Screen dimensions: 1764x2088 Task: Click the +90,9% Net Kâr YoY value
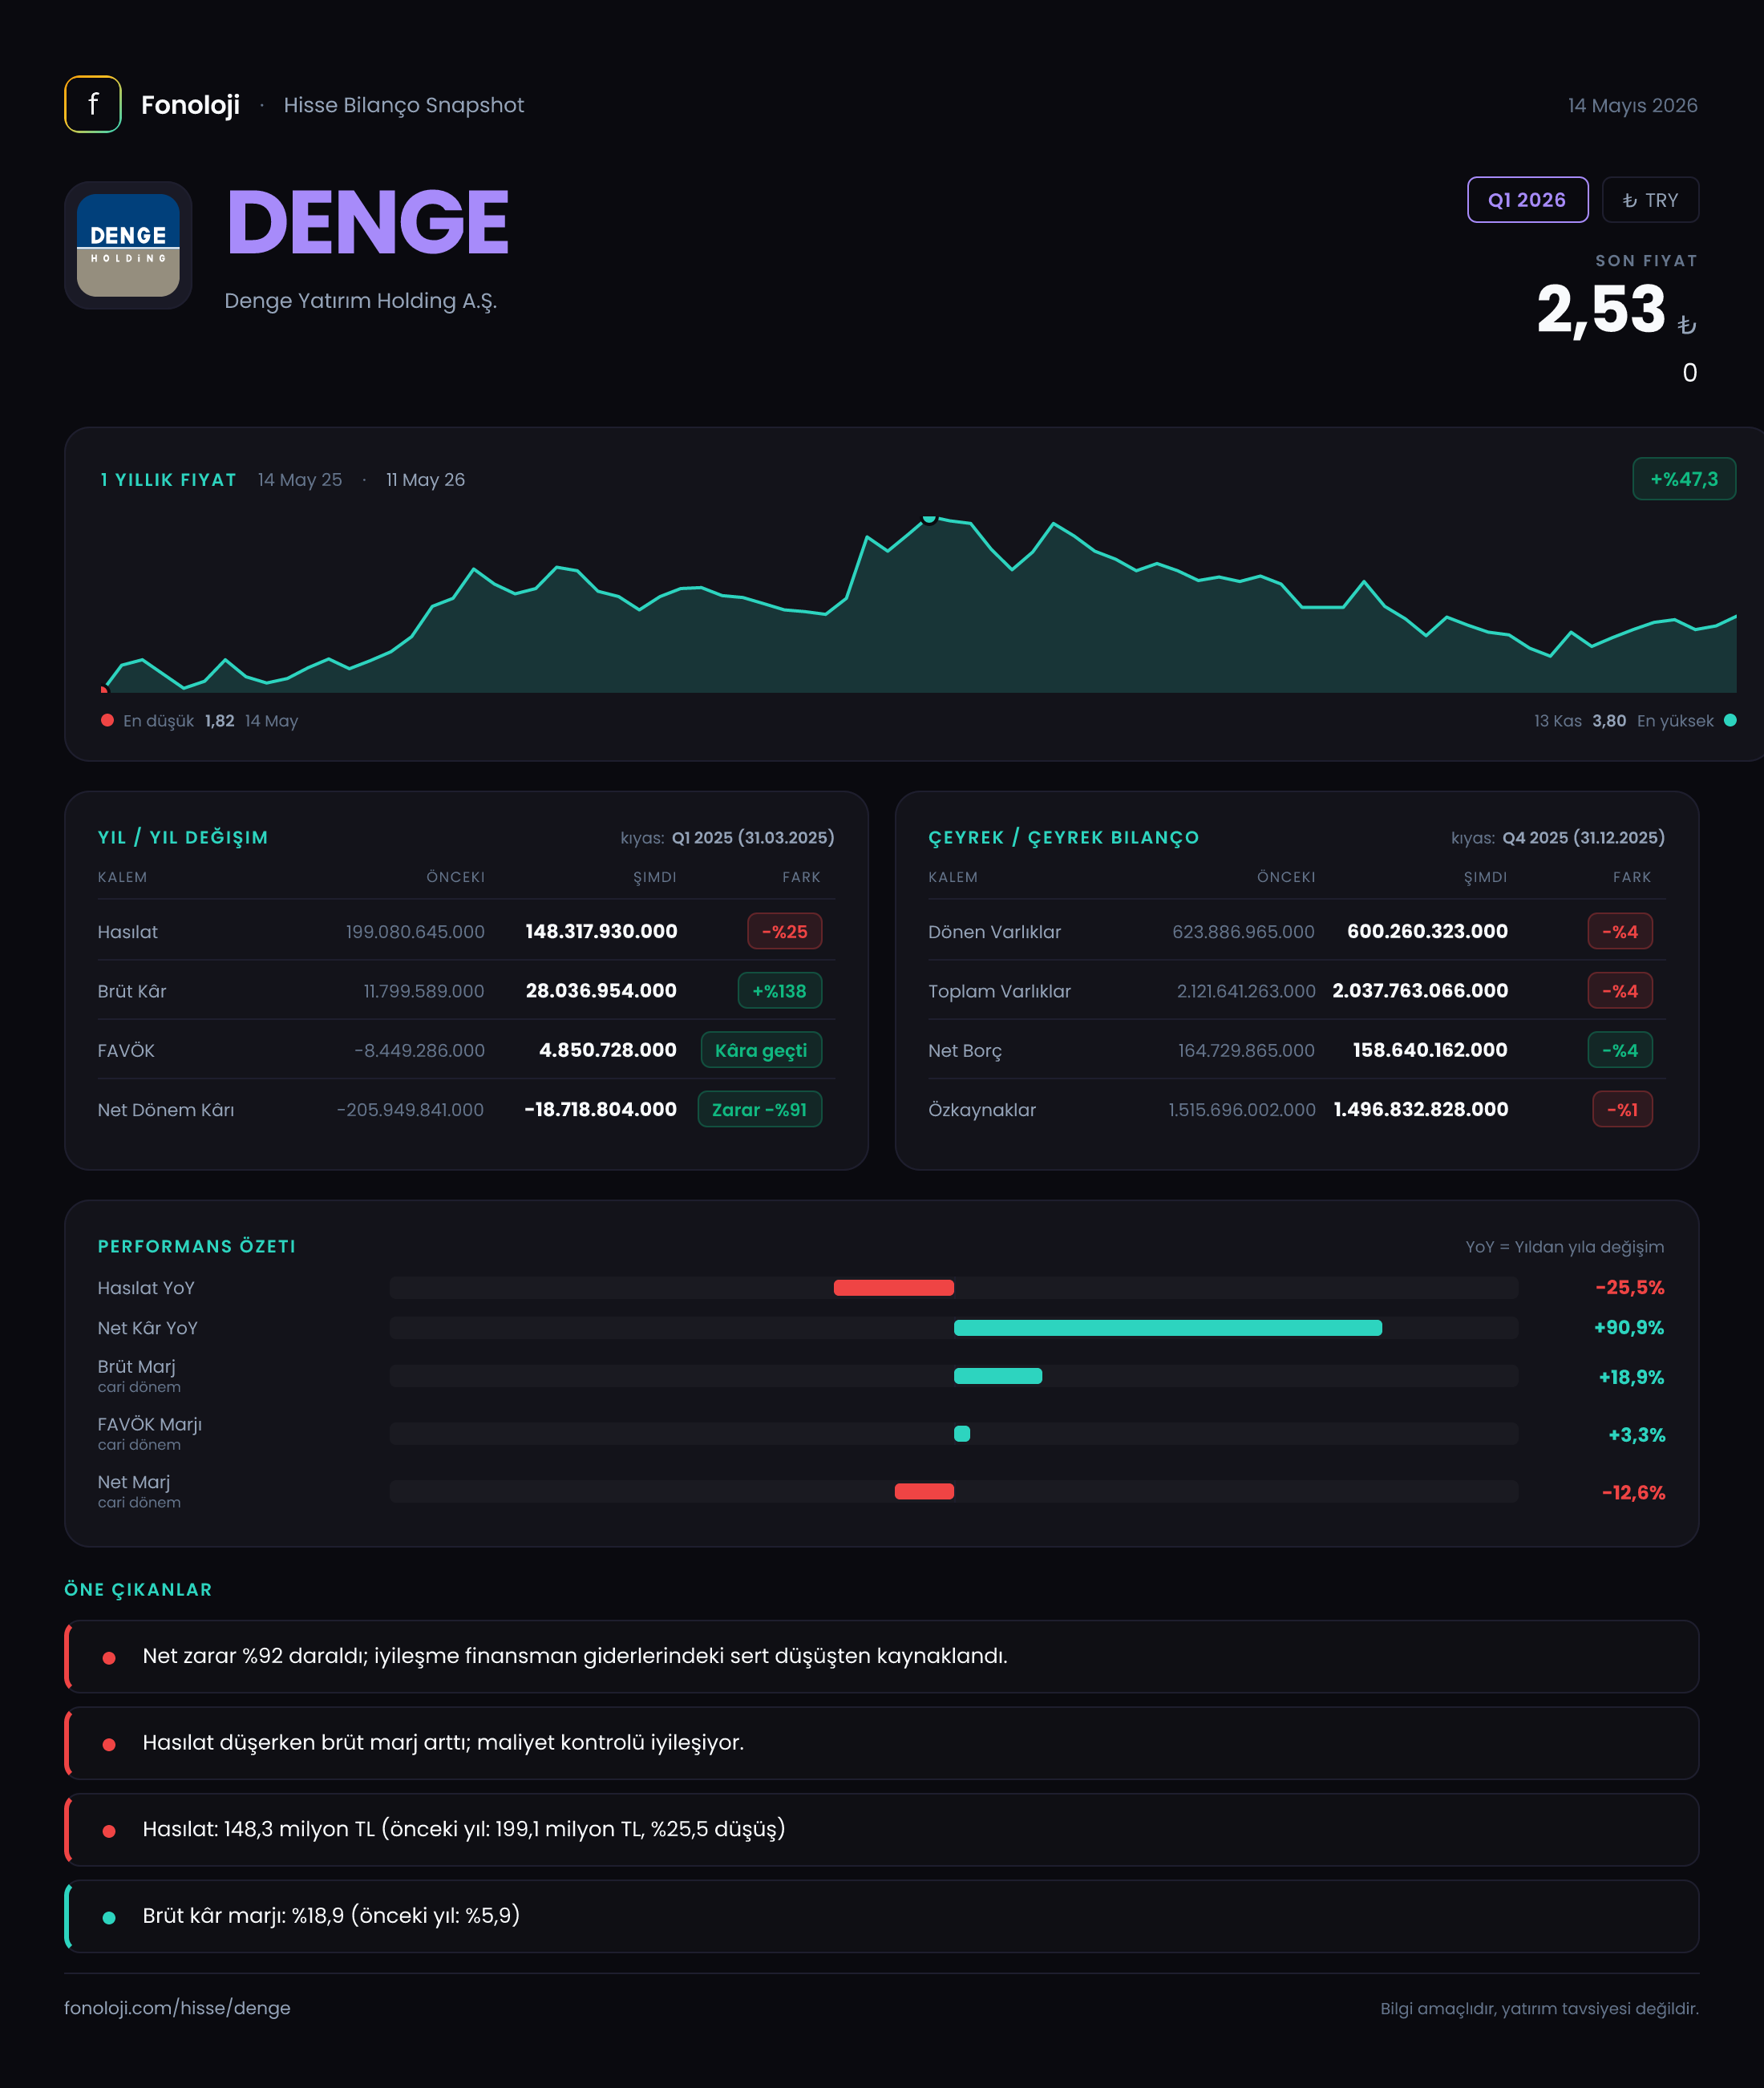(1629, 1327)
